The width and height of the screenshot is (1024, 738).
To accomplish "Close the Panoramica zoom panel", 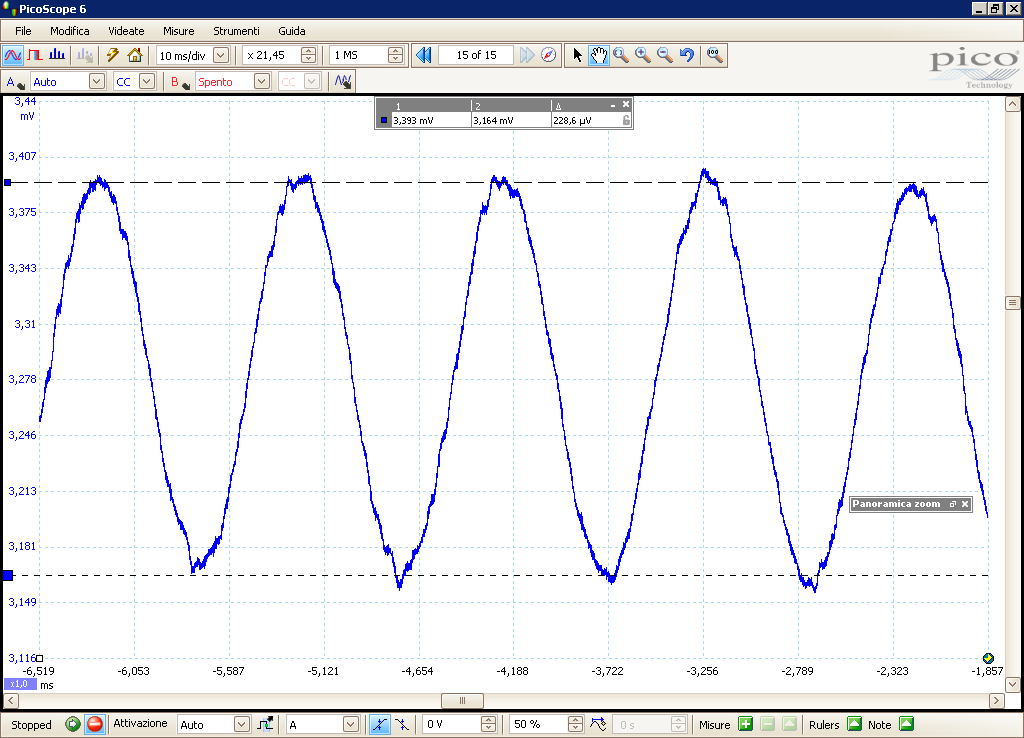I will click(x=965, y=504).
